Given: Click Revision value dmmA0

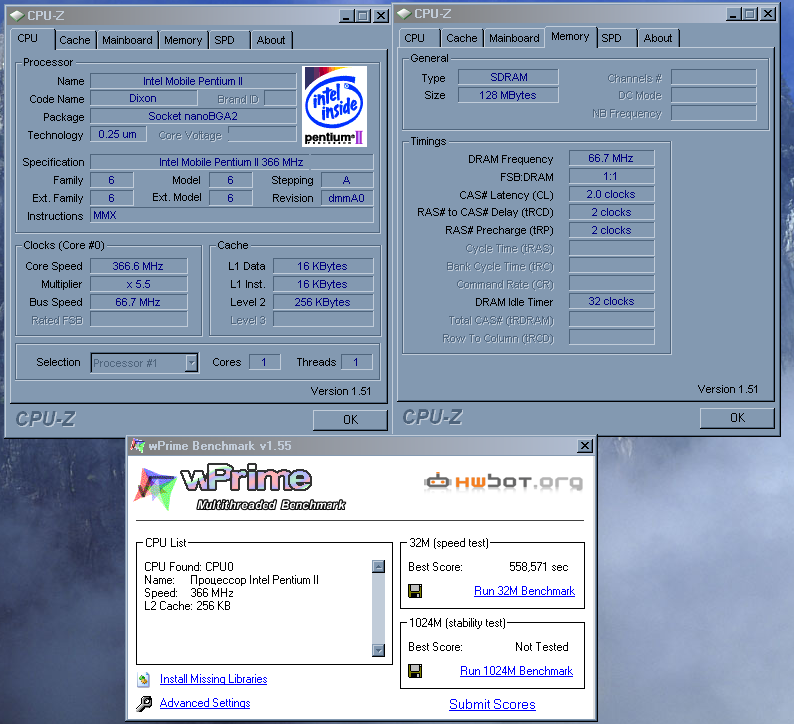Looking at the screenshot, I should click(347, 198).
